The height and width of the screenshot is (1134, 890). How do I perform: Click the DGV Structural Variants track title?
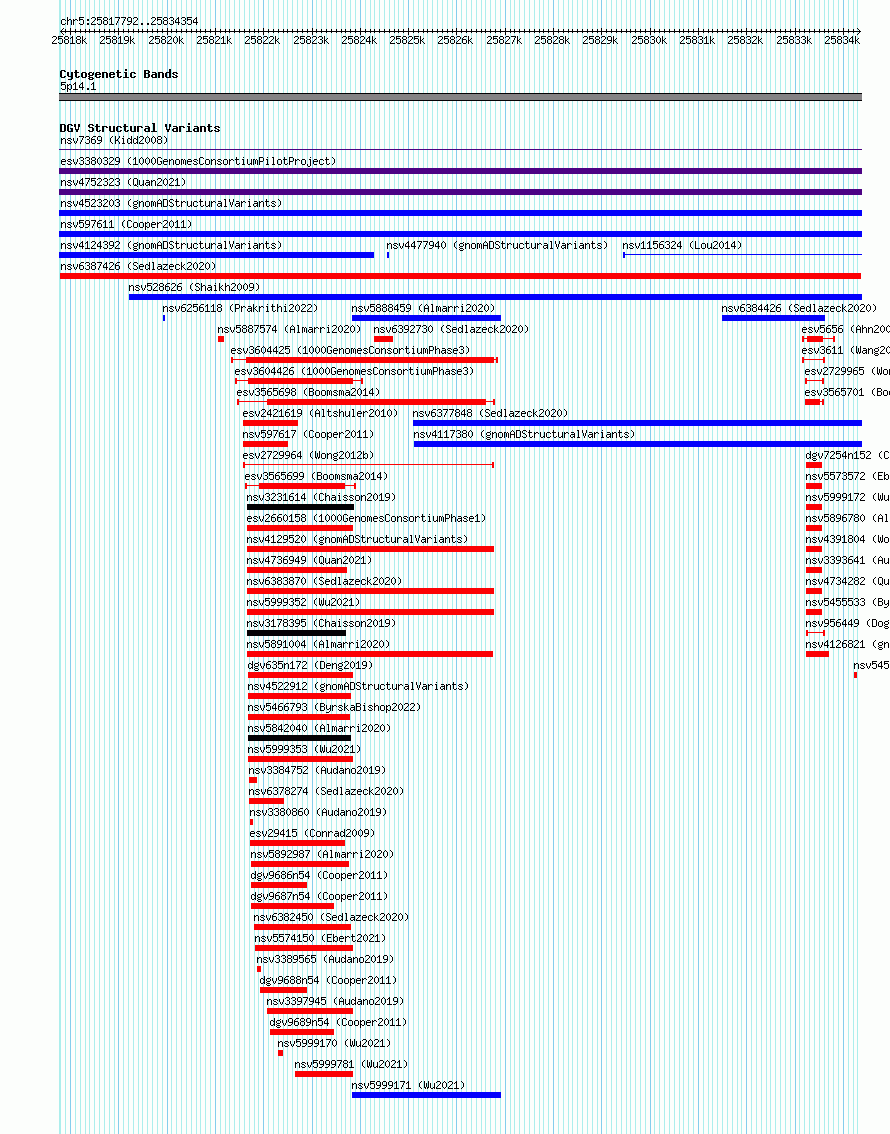[x=140, y=128]
